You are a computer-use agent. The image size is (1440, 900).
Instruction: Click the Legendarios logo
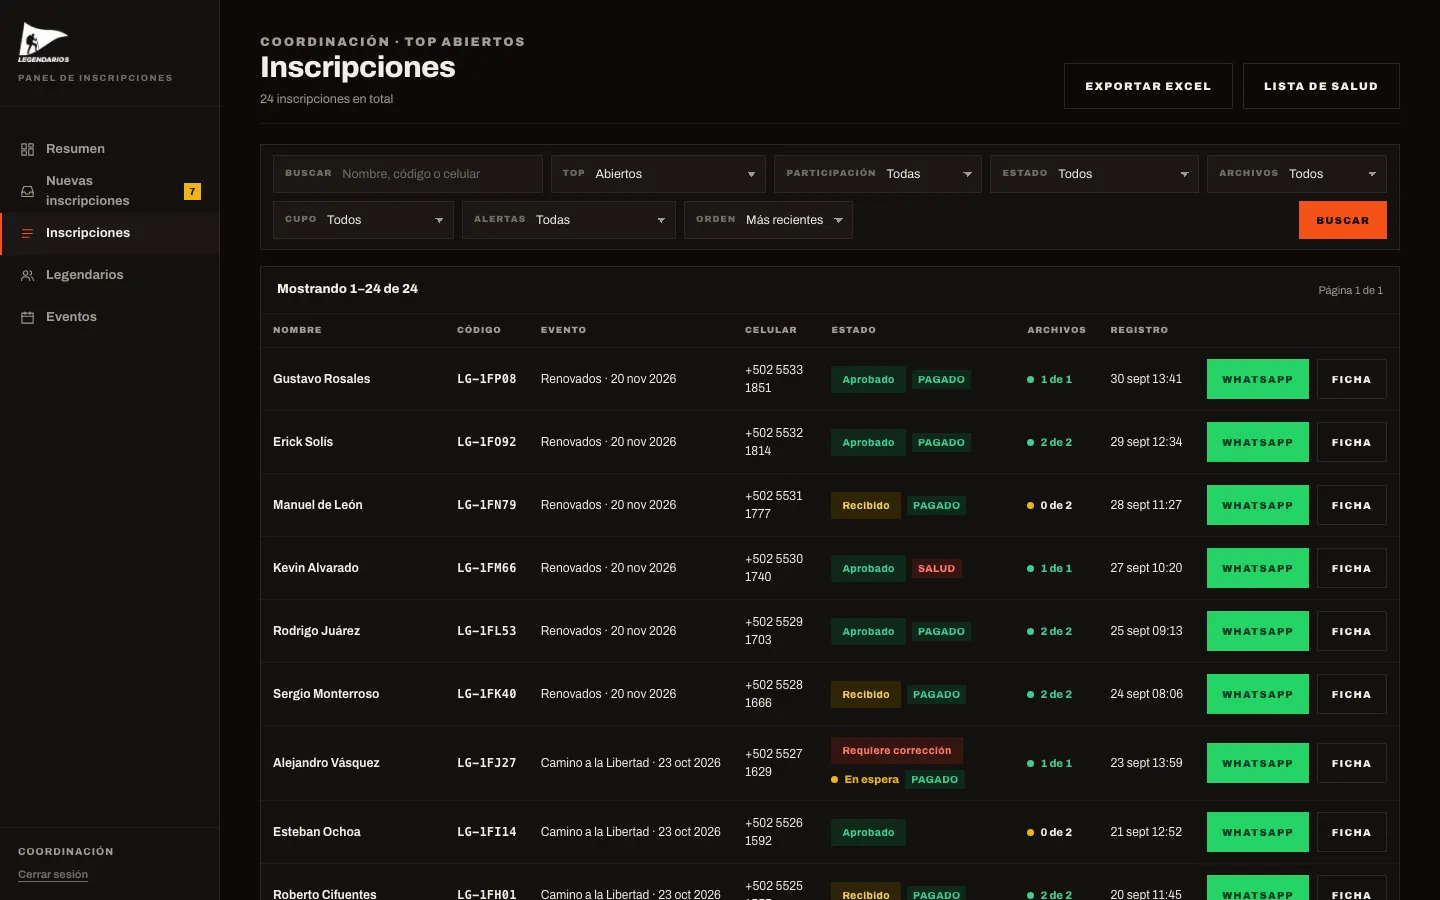coord(44,43)
